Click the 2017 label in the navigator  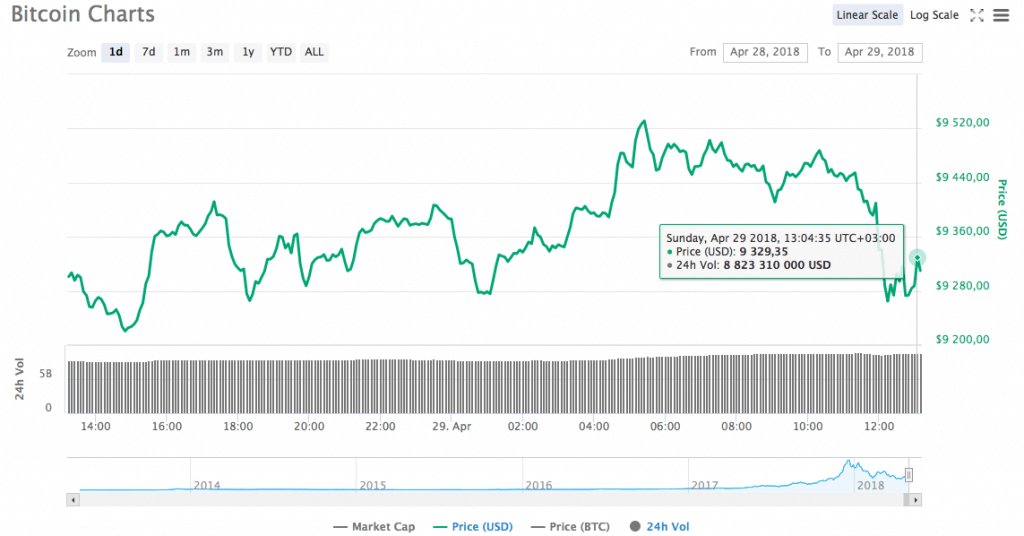pos(705,485)
